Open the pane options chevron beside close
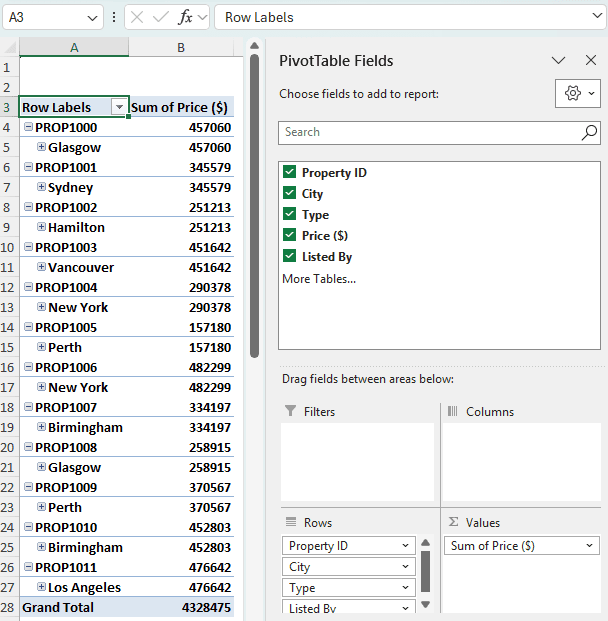 click(x=559, y=61)
